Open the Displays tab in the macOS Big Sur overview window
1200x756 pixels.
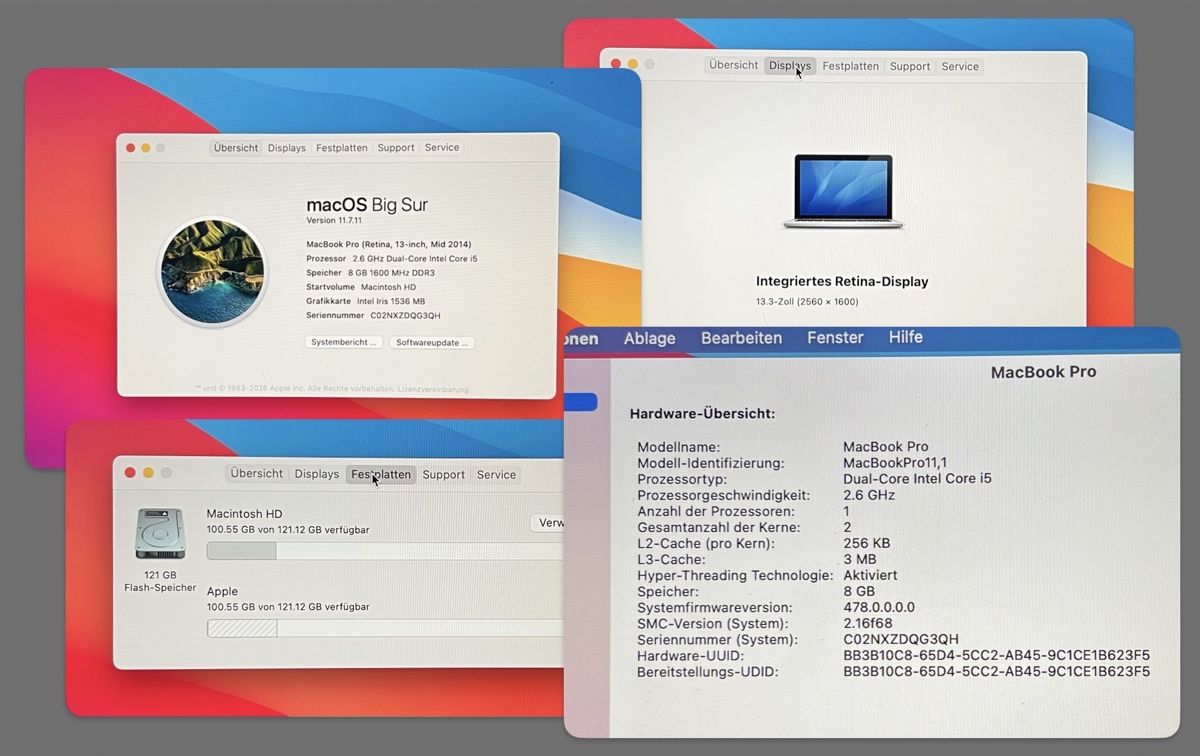click(x=286, y=148)
